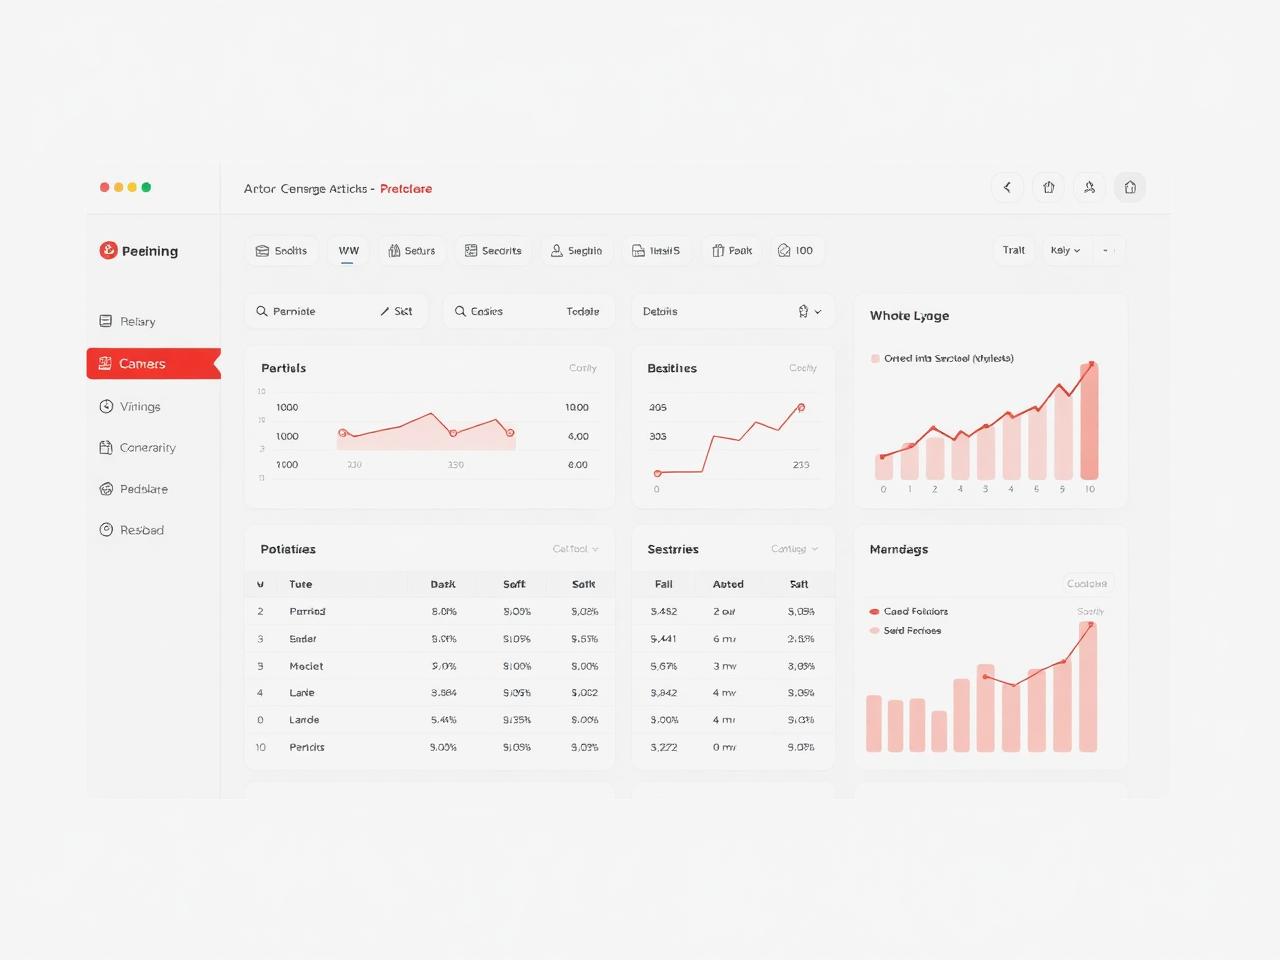Click the pencil icon beside Skt
This screenshot has width=1280, height=960.
[385, 311]
